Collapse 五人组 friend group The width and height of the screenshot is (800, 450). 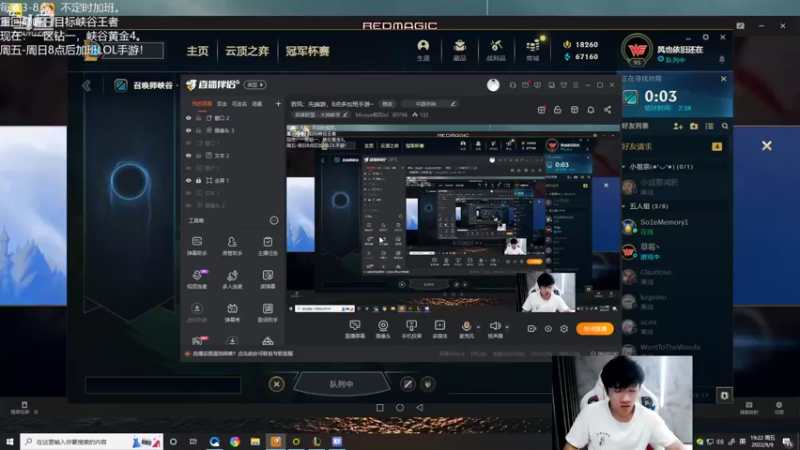pos(624,206)
